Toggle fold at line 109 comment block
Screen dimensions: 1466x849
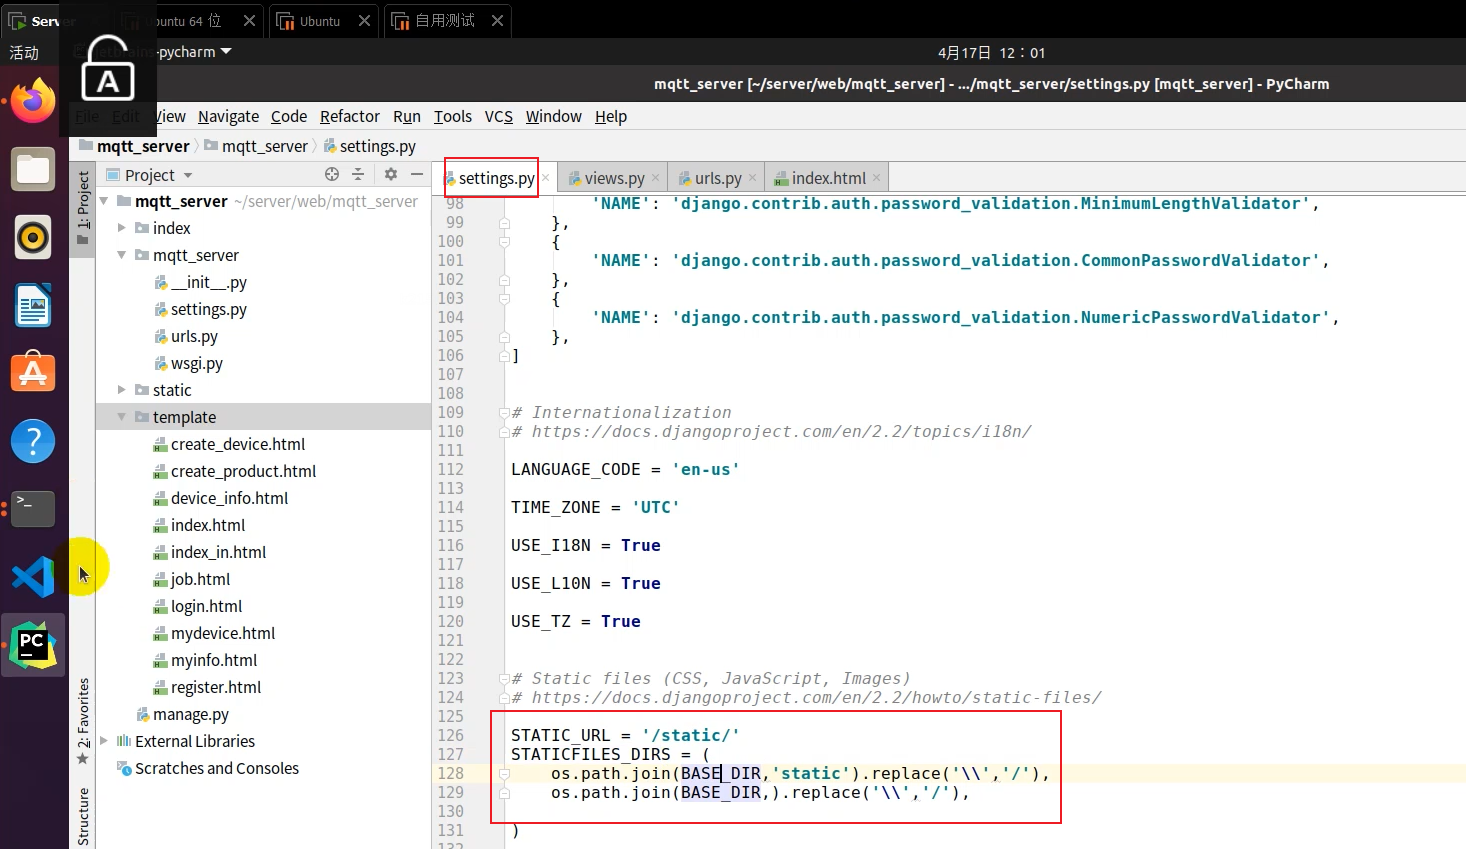click(x=504, y=412)
